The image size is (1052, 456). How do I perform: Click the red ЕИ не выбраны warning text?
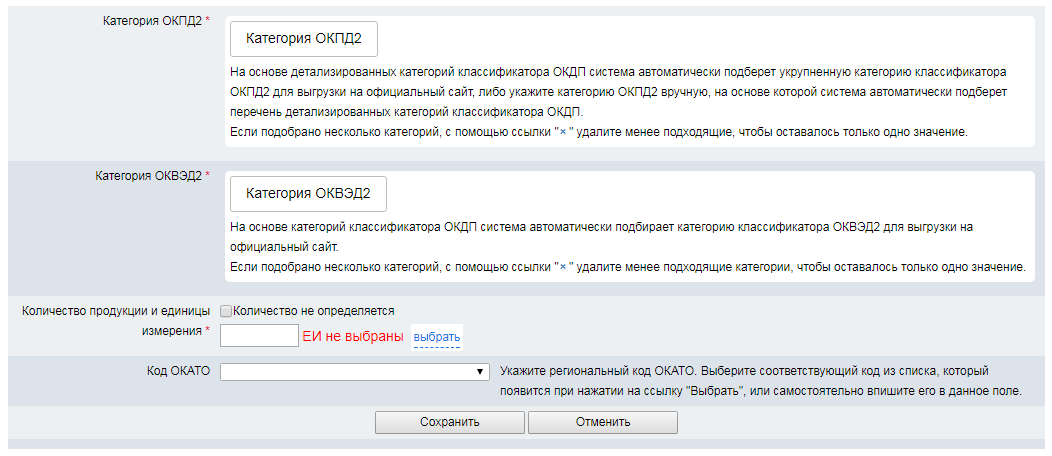pyautogui.click(x=353, y=337)
